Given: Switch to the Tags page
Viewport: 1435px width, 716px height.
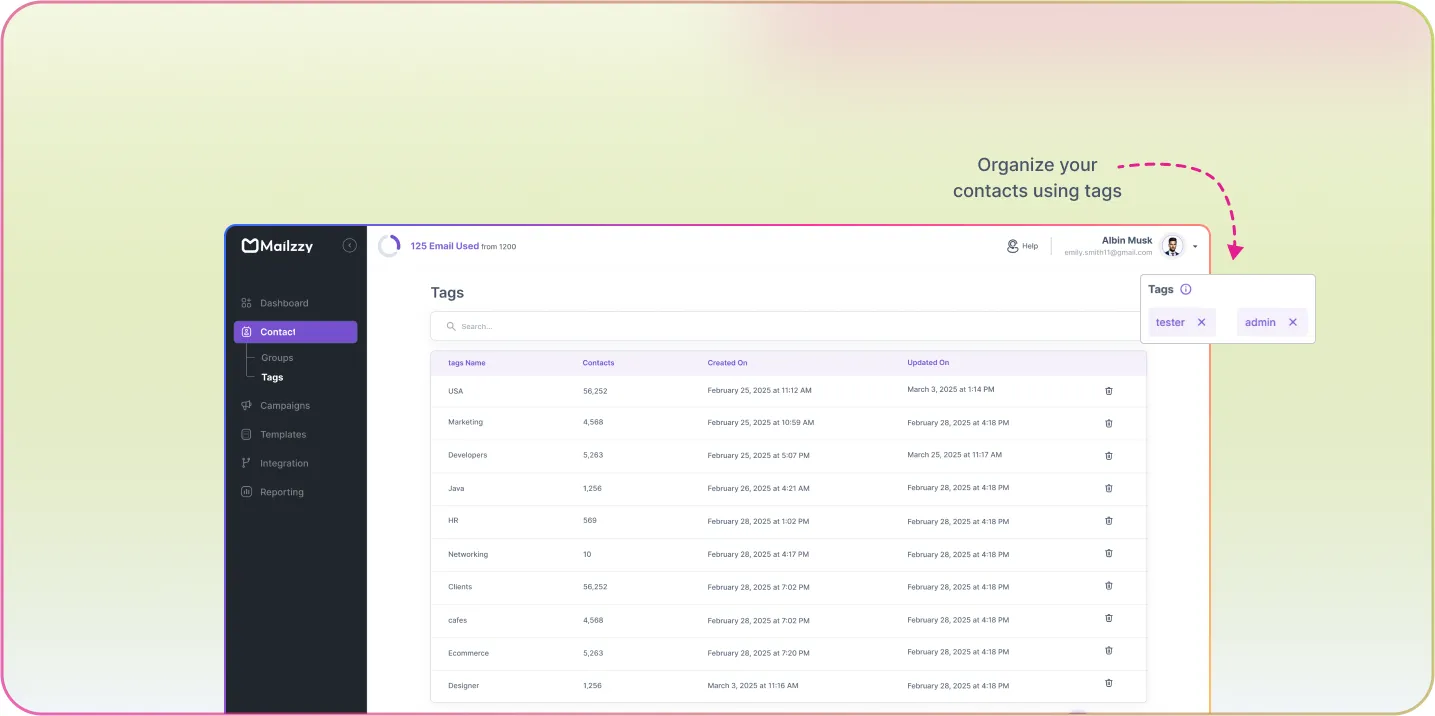Looking at the screenshot, I should 272,377.
